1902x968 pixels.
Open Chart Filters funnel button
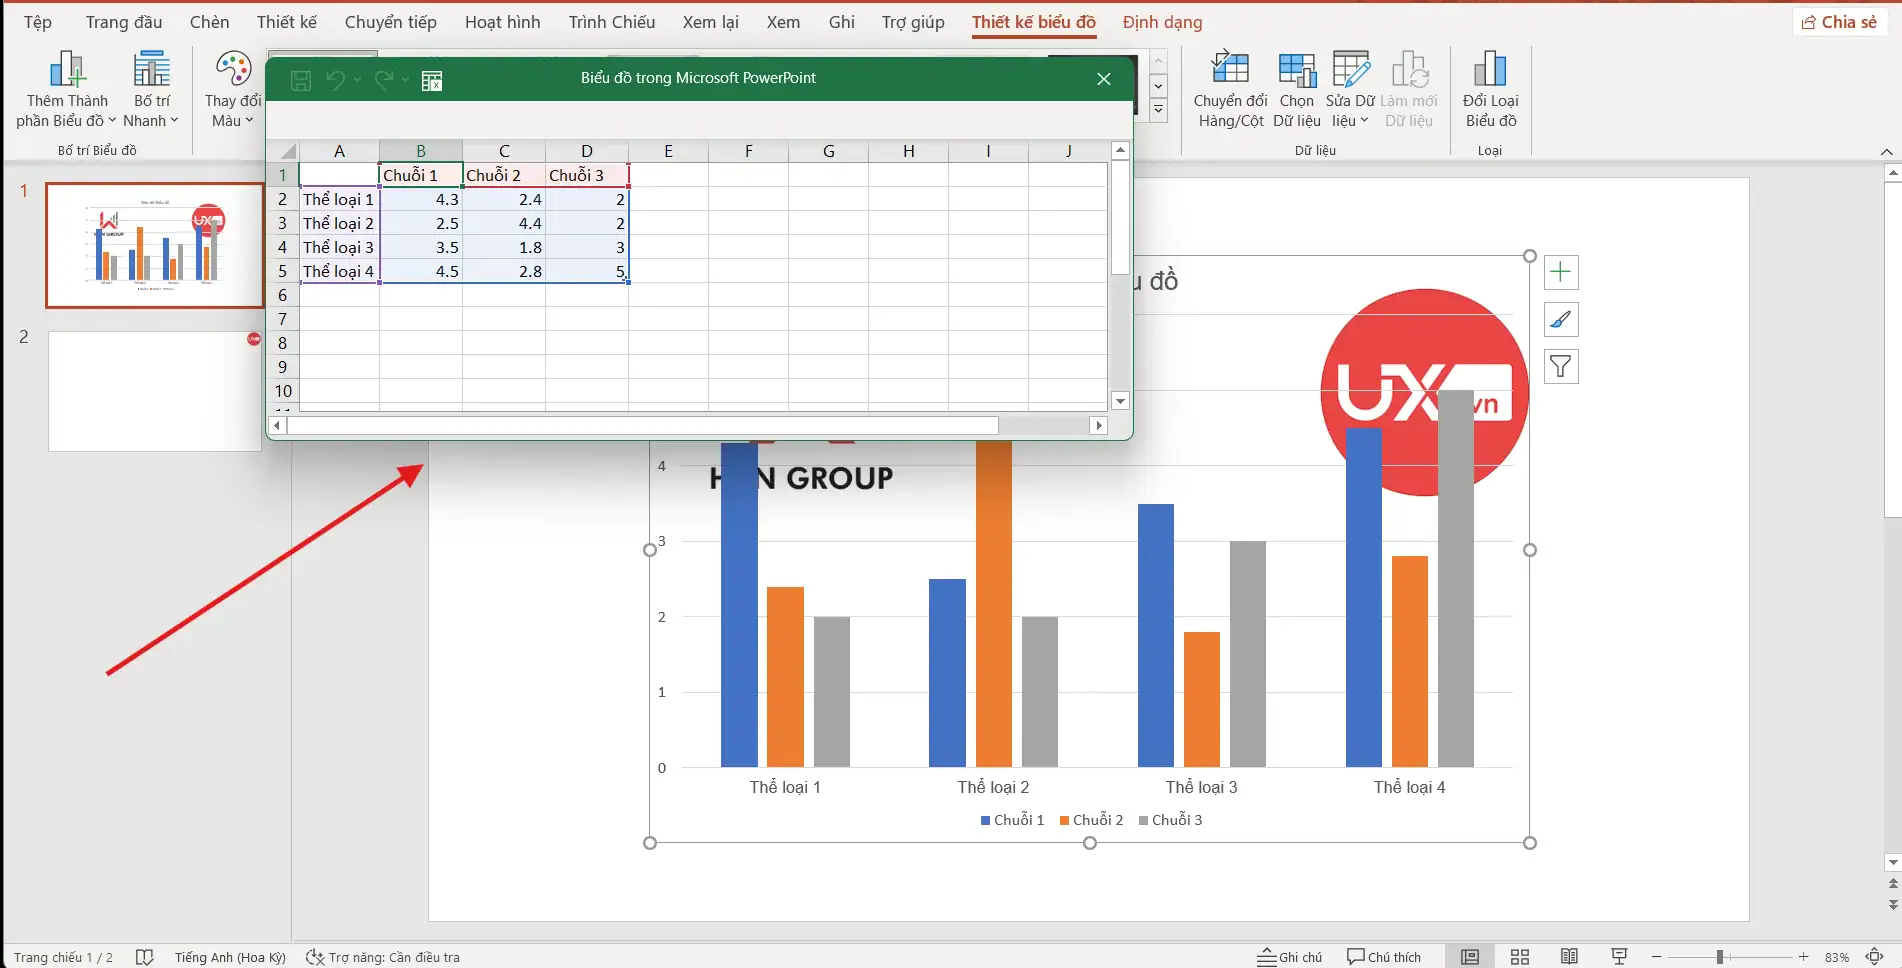(x=1560, y=367)
